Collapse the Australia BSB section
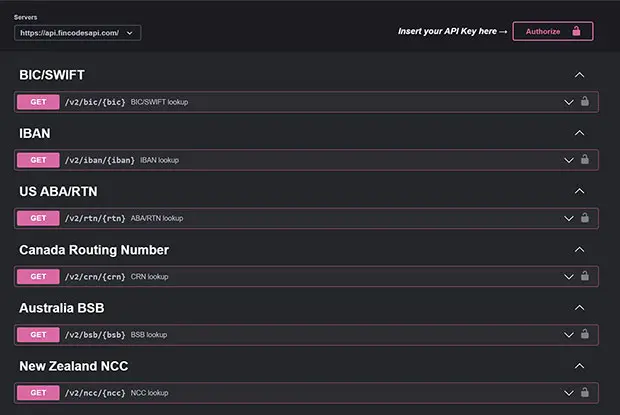 click(578, 307)
